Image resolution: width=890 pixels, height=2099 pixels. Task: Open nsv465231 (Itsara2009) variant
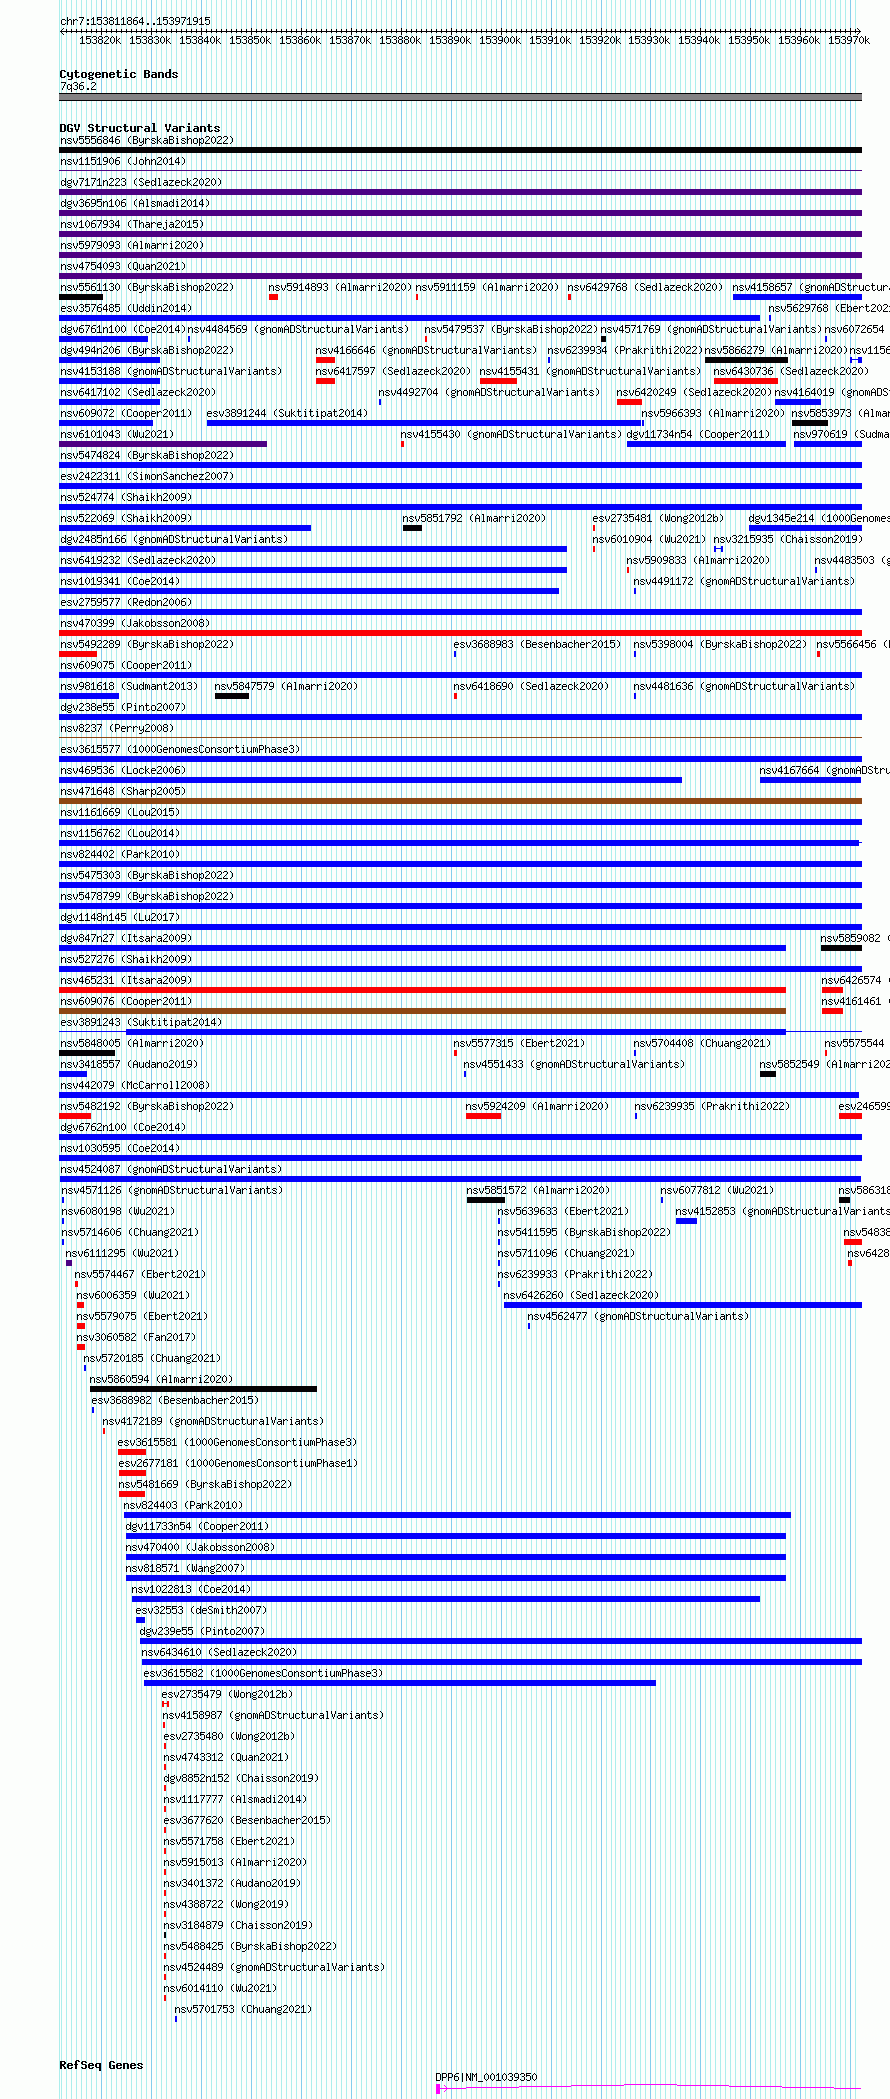point(126,980)
